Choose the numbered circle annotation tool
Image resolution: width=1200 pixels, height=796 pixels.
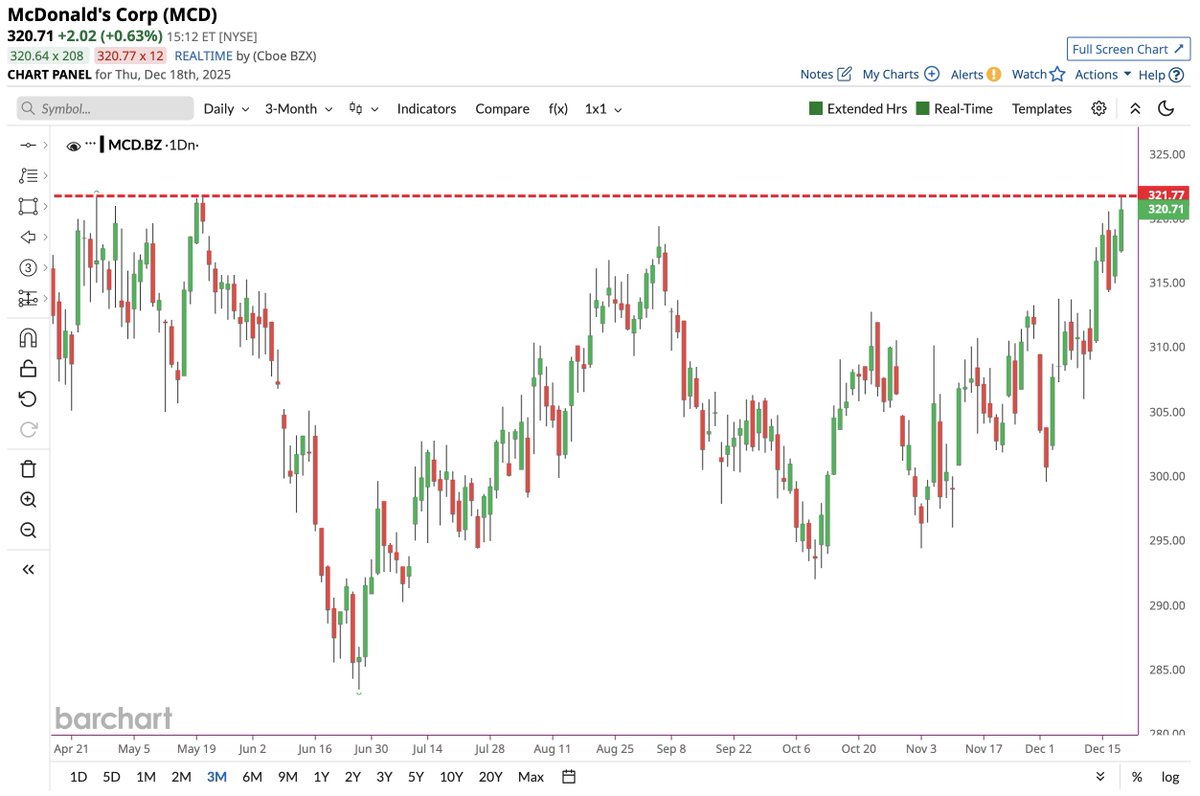point(27,267)
